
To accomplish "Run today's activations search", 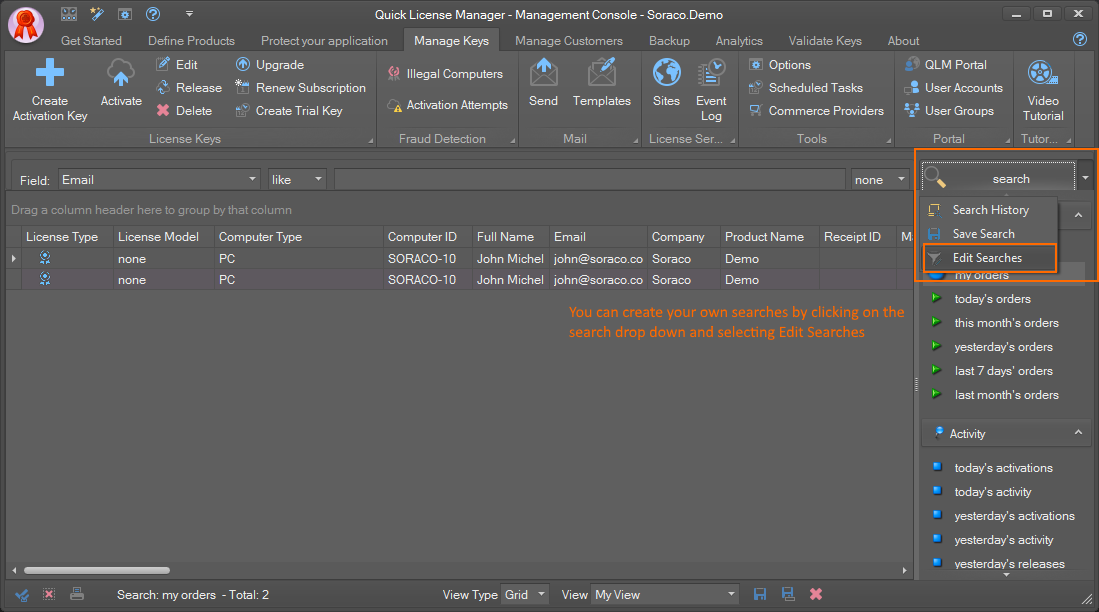I will point(1003,468).
